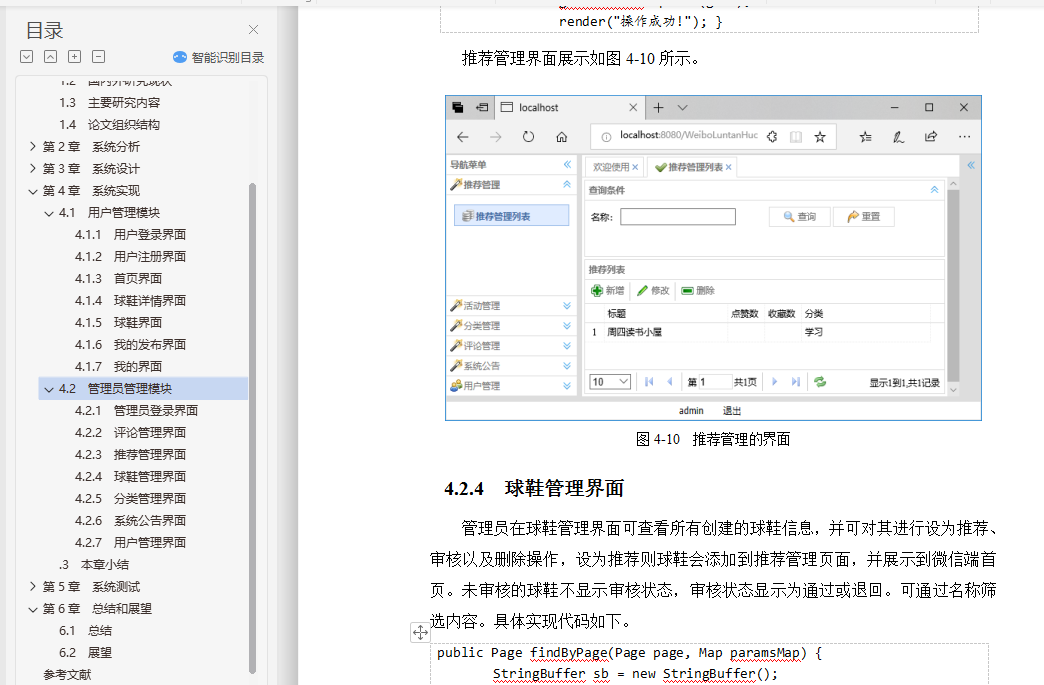Open 4.1.2 用户注册界面 heading
This screenshot has height=685, width=1044.
(x=130, y=256)
